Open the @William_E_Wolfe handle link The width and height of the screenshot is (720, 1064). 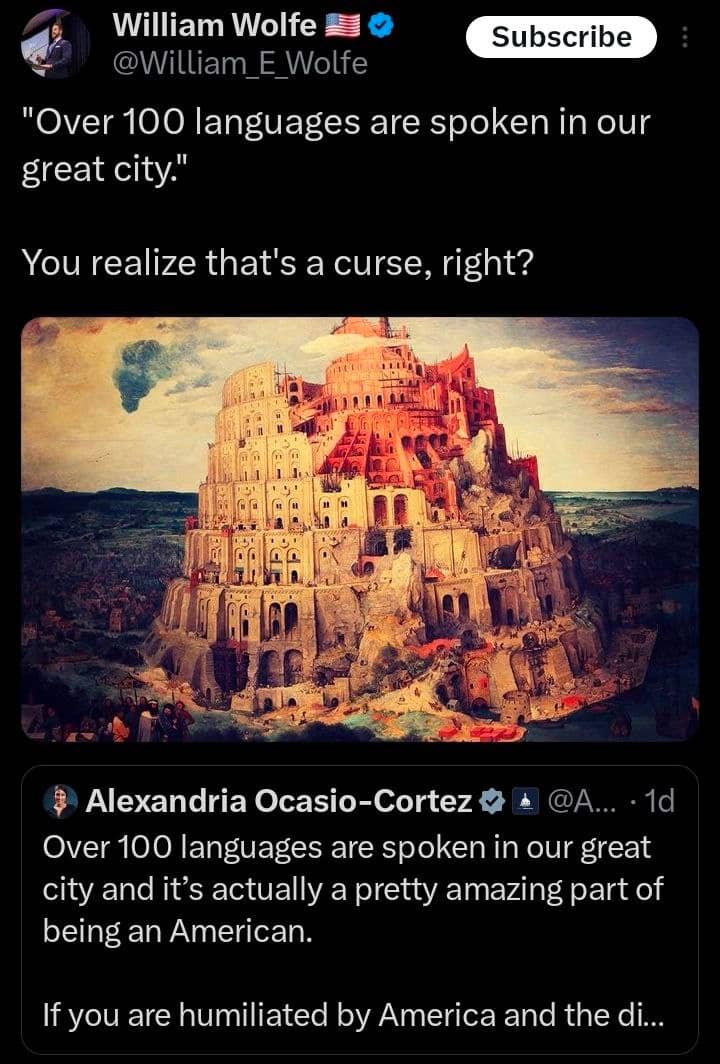(x=240, y=64)
